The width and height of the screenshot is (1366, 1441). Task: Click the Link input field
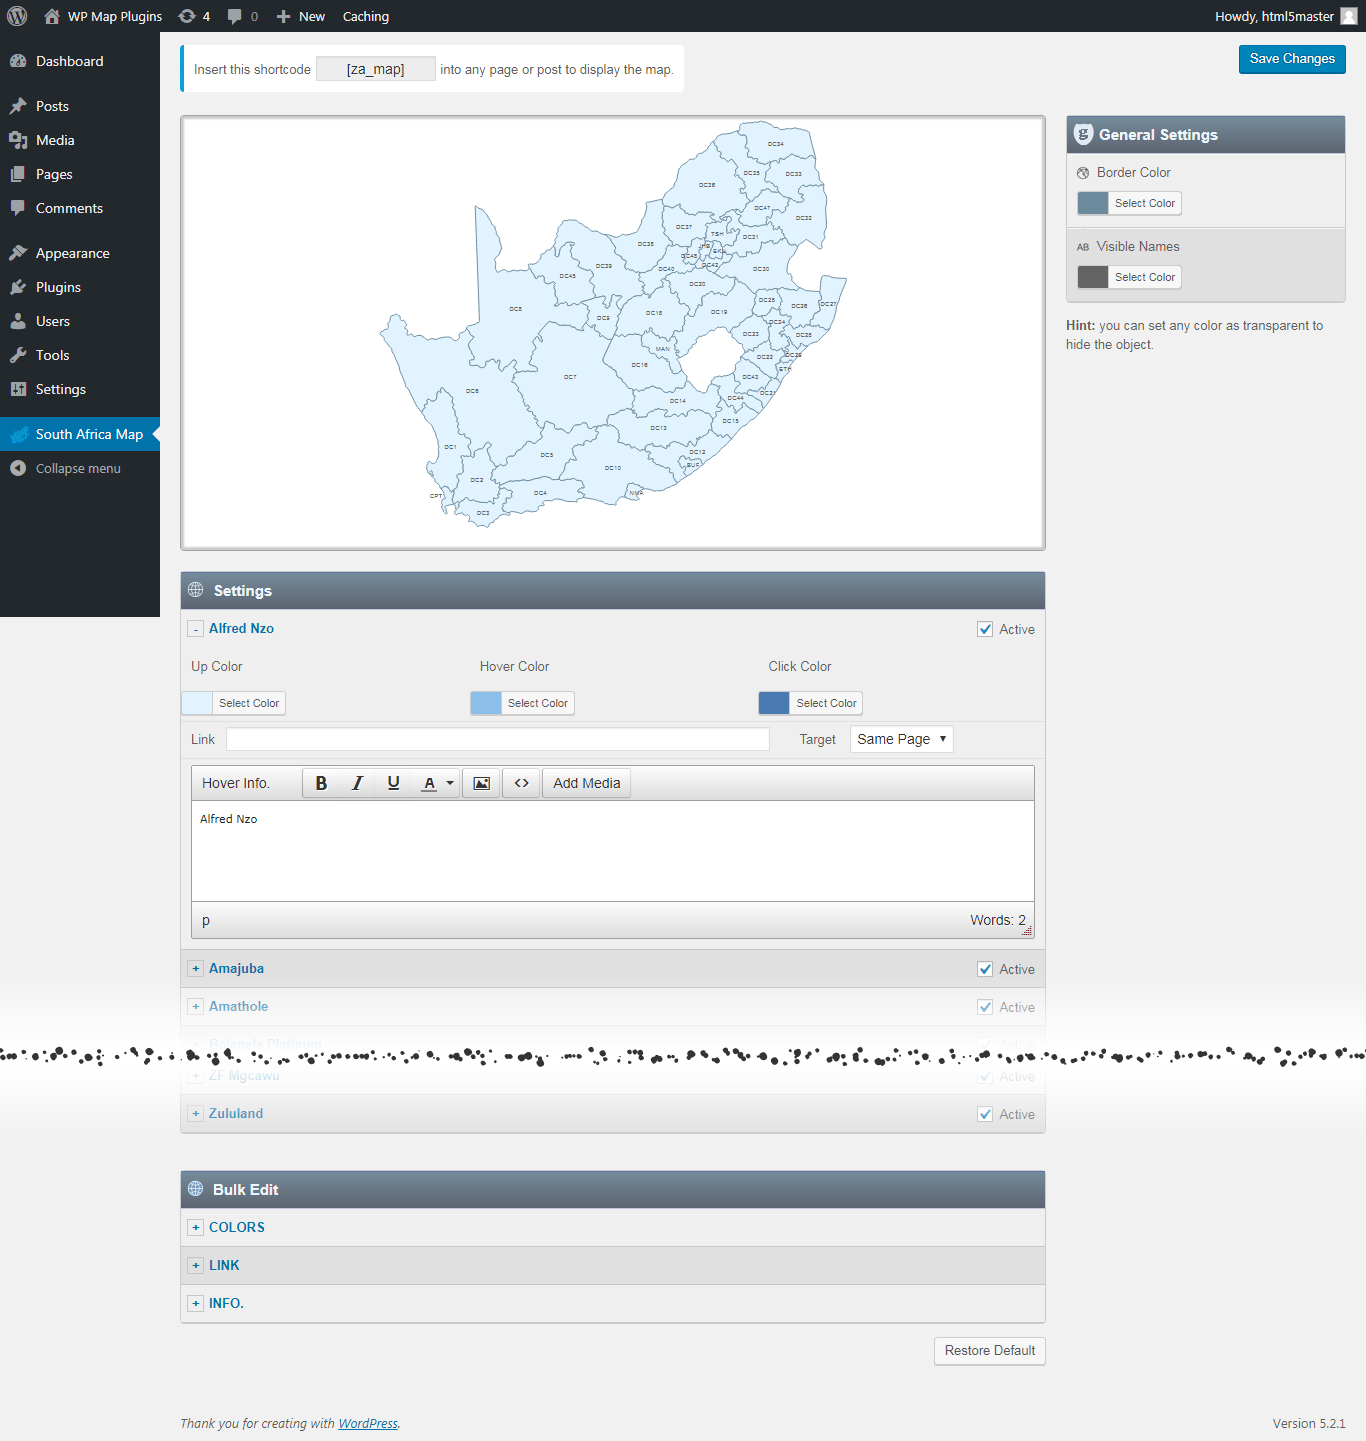coord(498,739)
